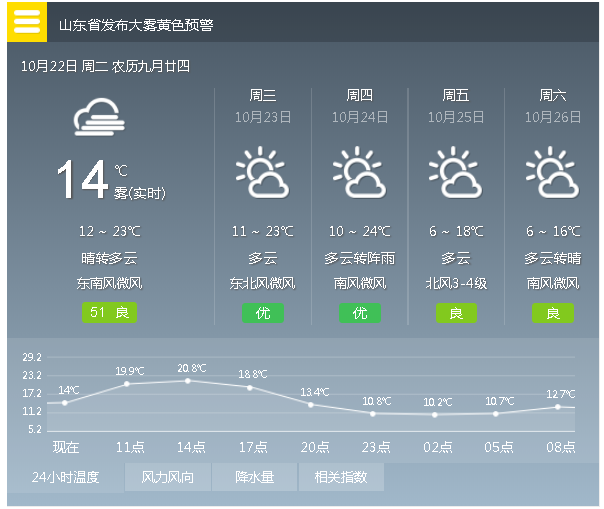Click the 优 badge under 周四
The height and width of the screenshot is (509, 604).
pyautogui.click(x=360, y=313)
